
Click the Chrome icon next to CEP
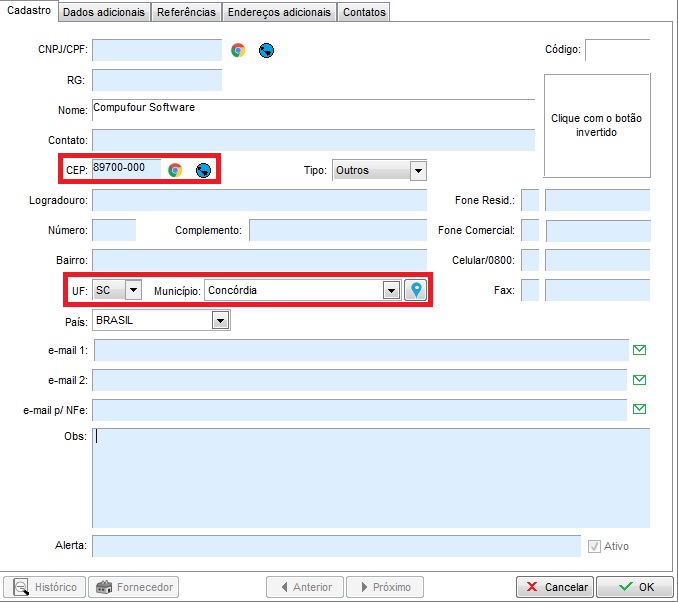tap(175, 170)
